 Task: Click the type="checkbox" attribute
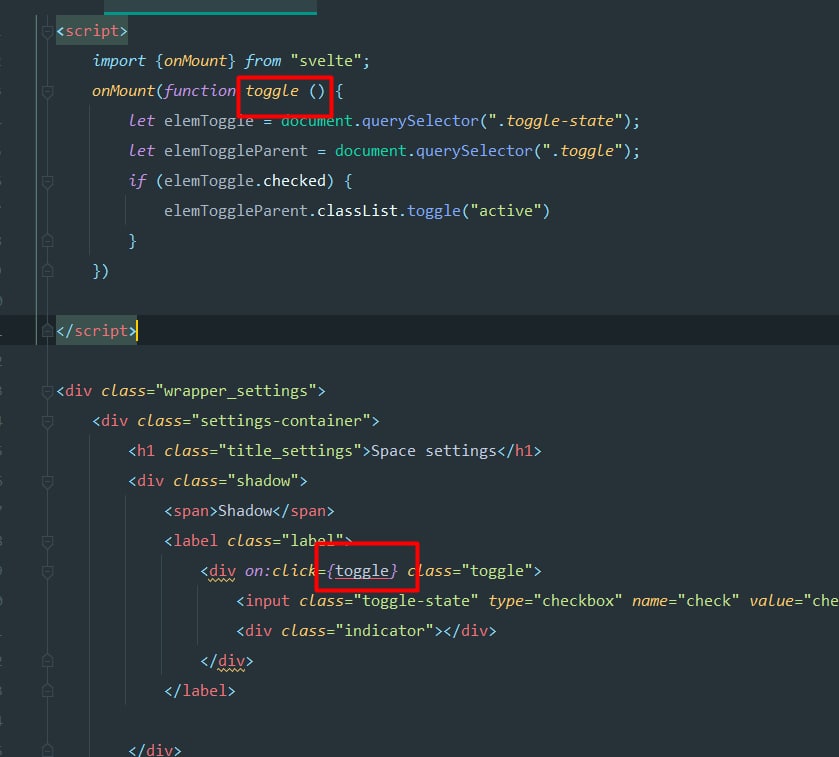555,601
